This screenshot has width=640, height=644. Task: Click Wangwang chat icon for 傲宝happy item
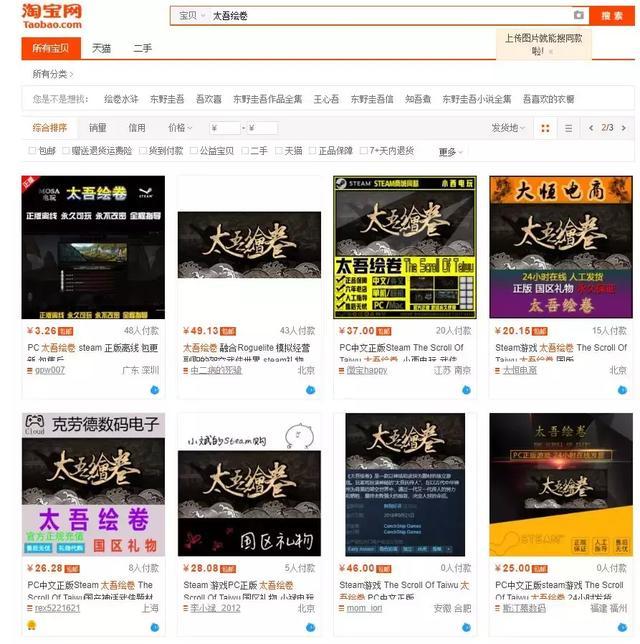point(467,390)
